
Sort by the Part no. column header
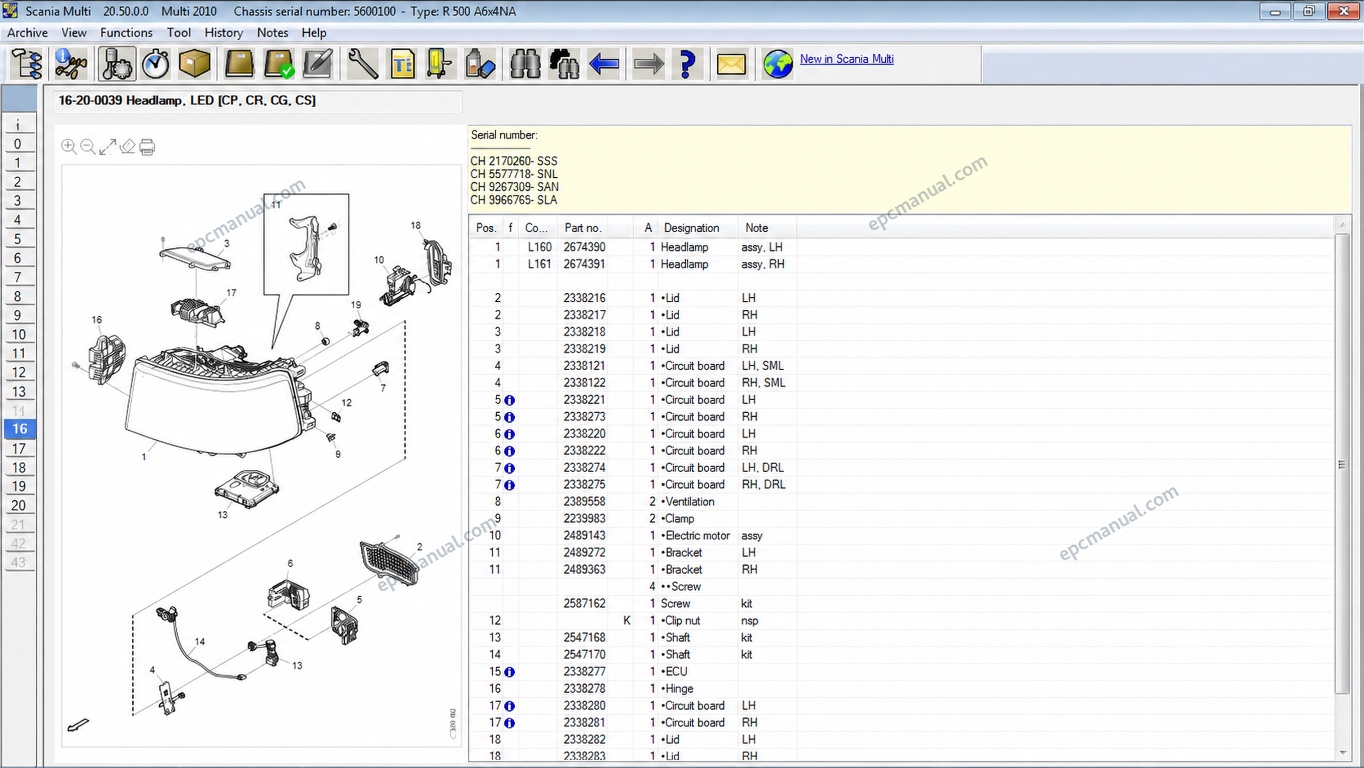coord(583,228)
